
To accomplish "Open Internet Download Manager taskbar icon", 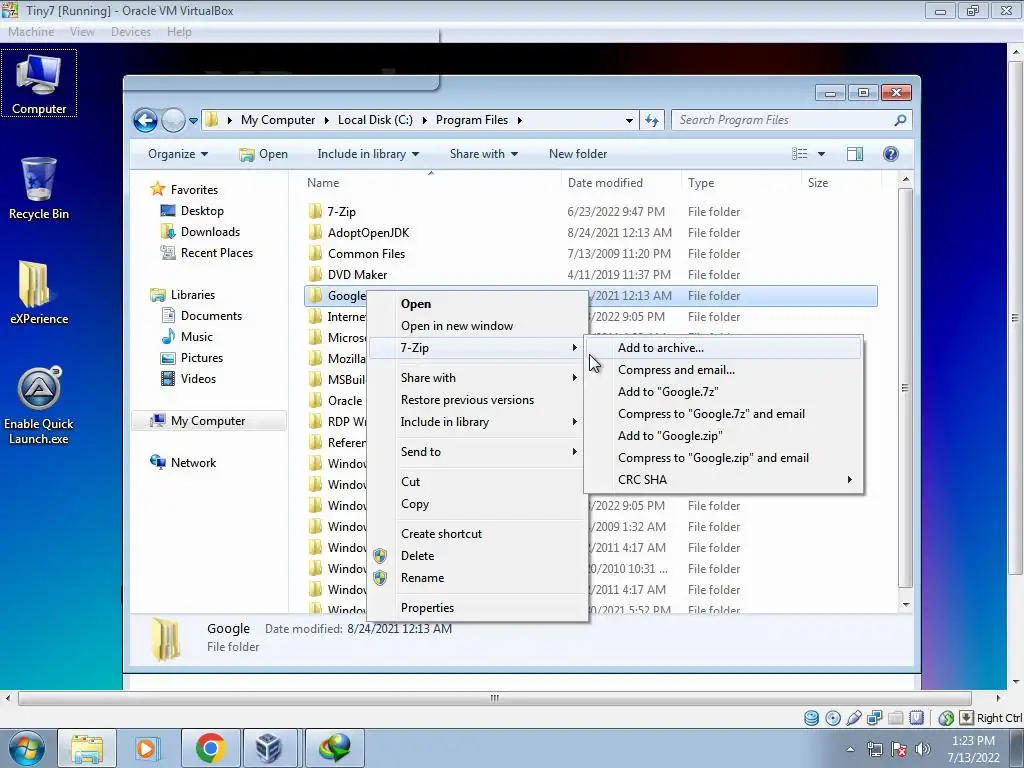I will pyautogui.click(x=334, y=748).
